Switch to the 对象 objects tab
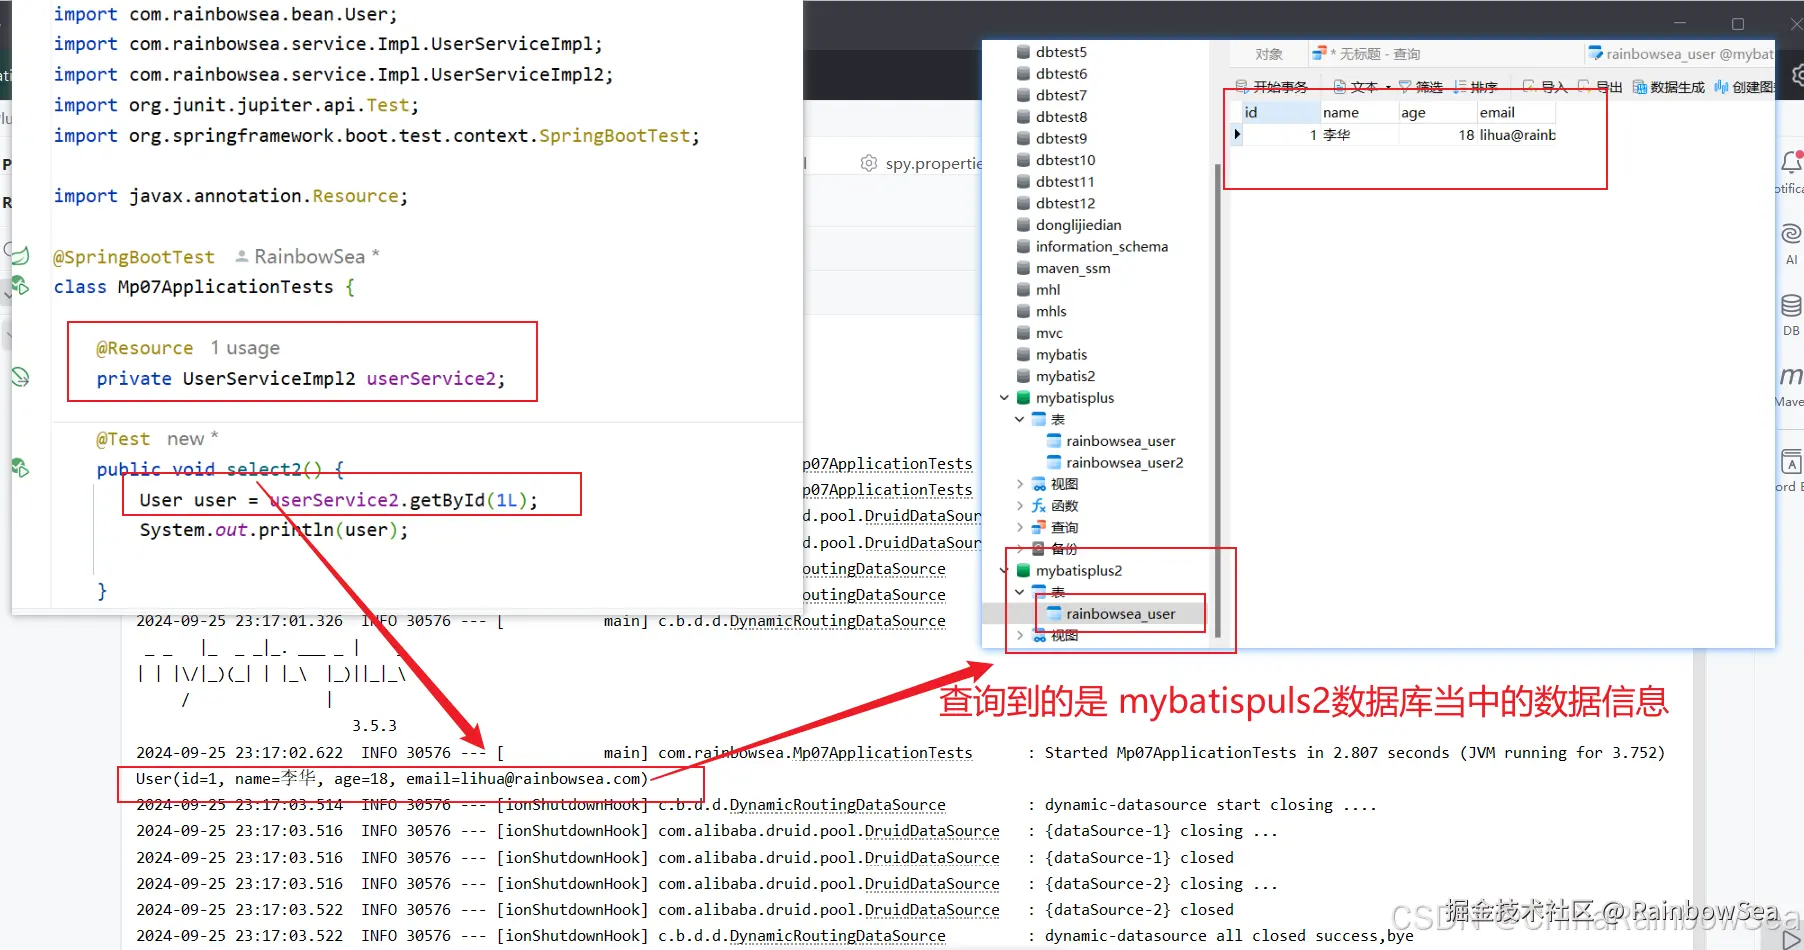Image resolution: width=1804 pixels, height=950 pixels. [1269, 54]
